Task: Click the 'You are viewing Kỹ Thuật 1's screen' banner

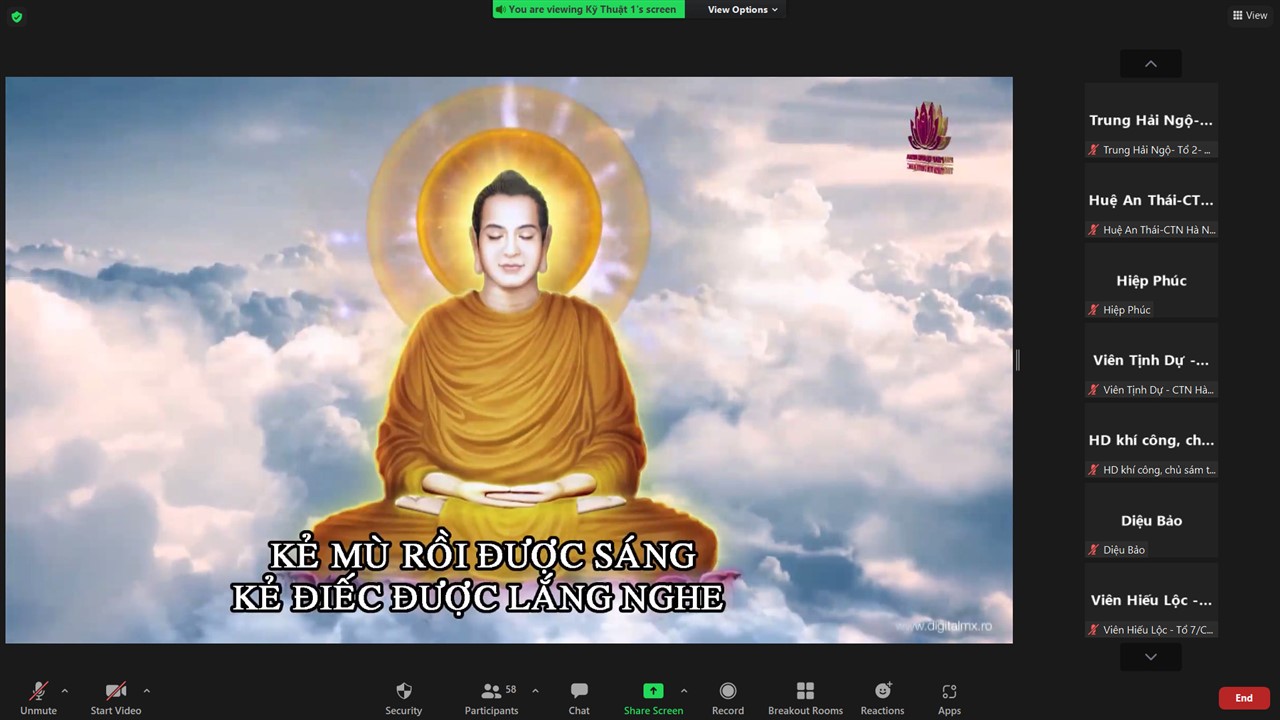Action: pyautogui.click(x=589, y=10)
